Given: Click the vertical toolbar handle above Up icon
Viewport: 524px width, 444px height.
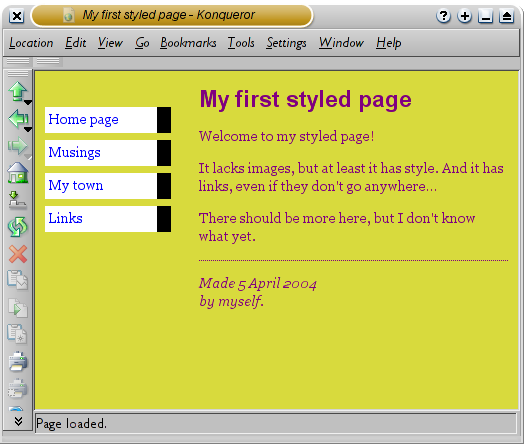Looking at the screenshot, I should pos(18,73).
